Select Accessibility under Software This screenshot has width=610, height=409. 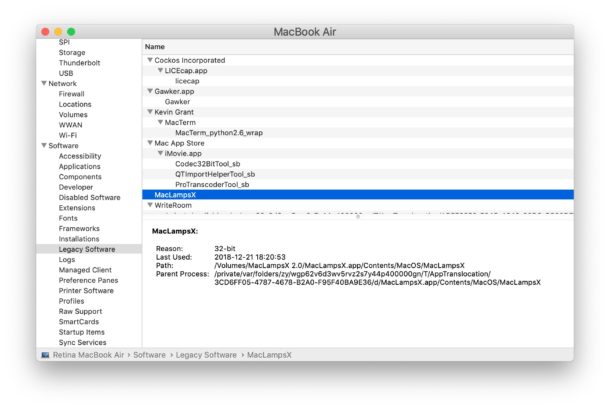pyautogui.click(x=80, y=156)
